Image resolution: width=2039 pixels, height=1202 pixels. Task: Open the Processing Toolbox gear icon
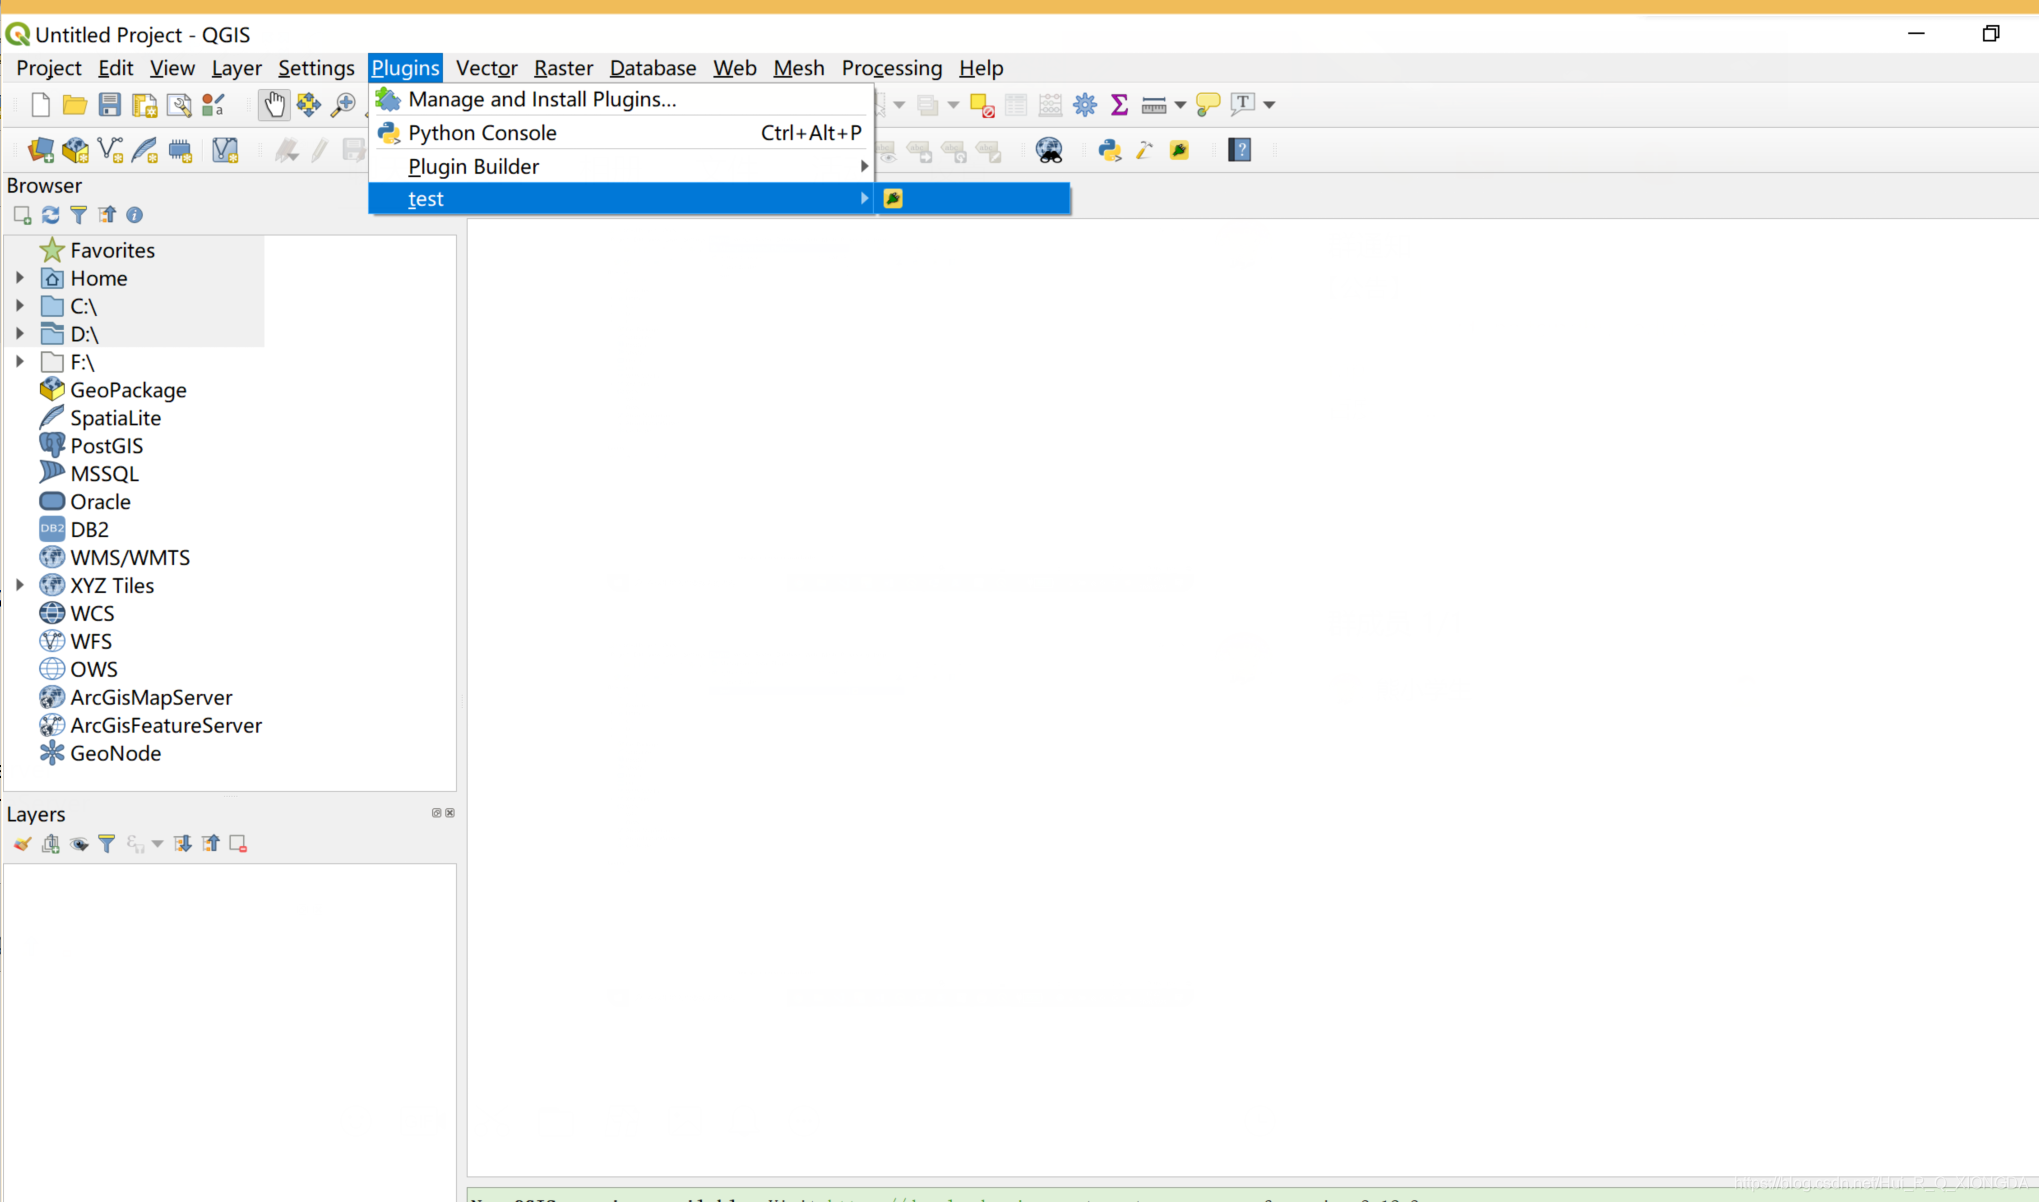pyautogui.click(x=1085, y=104)
